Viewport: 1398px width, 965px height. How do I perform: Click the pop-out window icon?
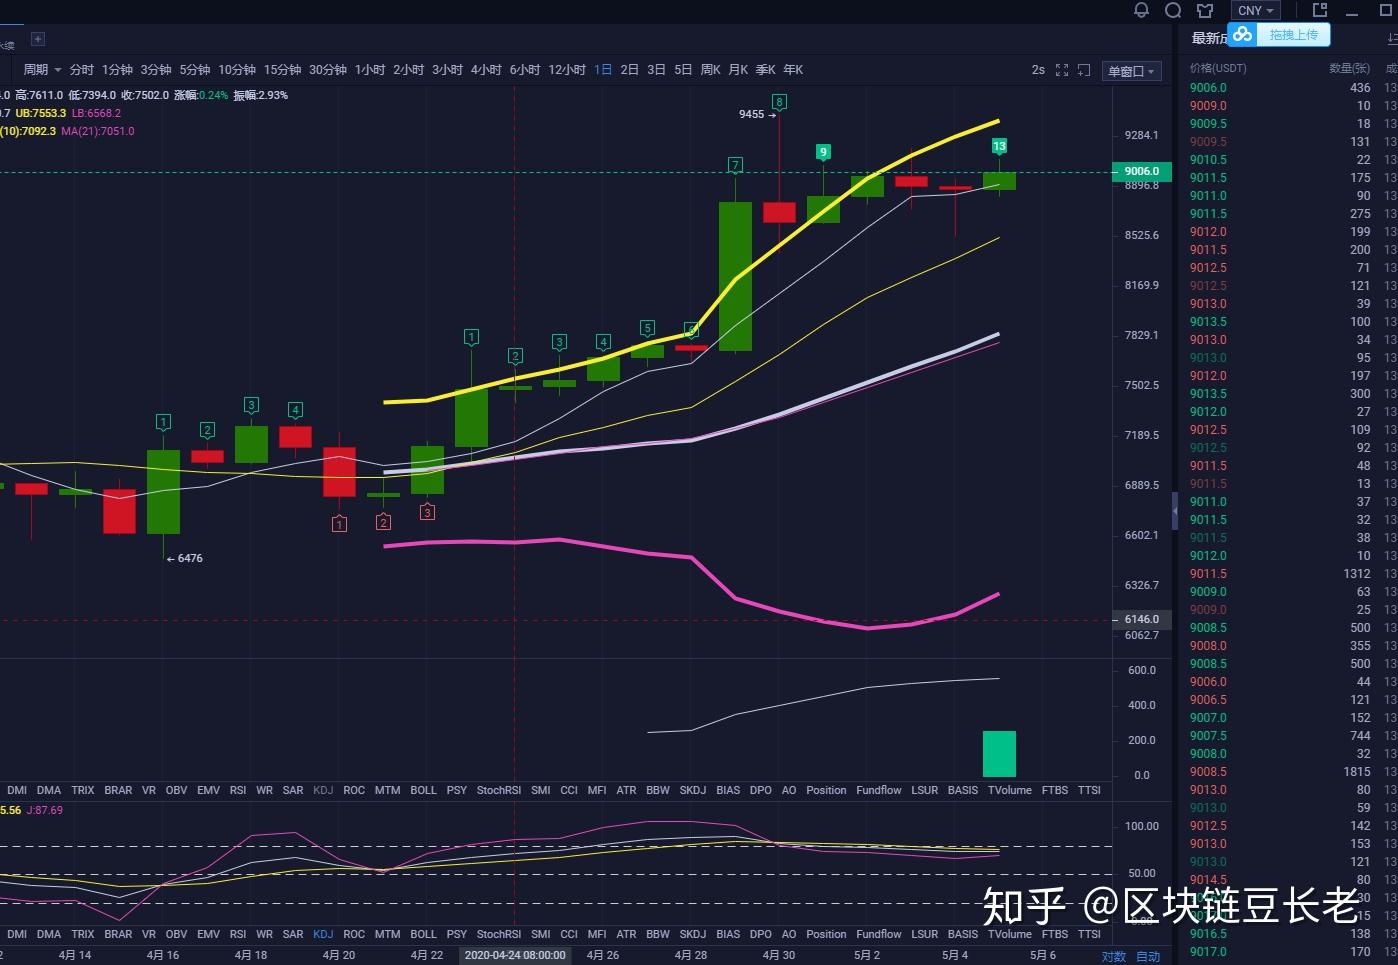(x=1320, y=10)
